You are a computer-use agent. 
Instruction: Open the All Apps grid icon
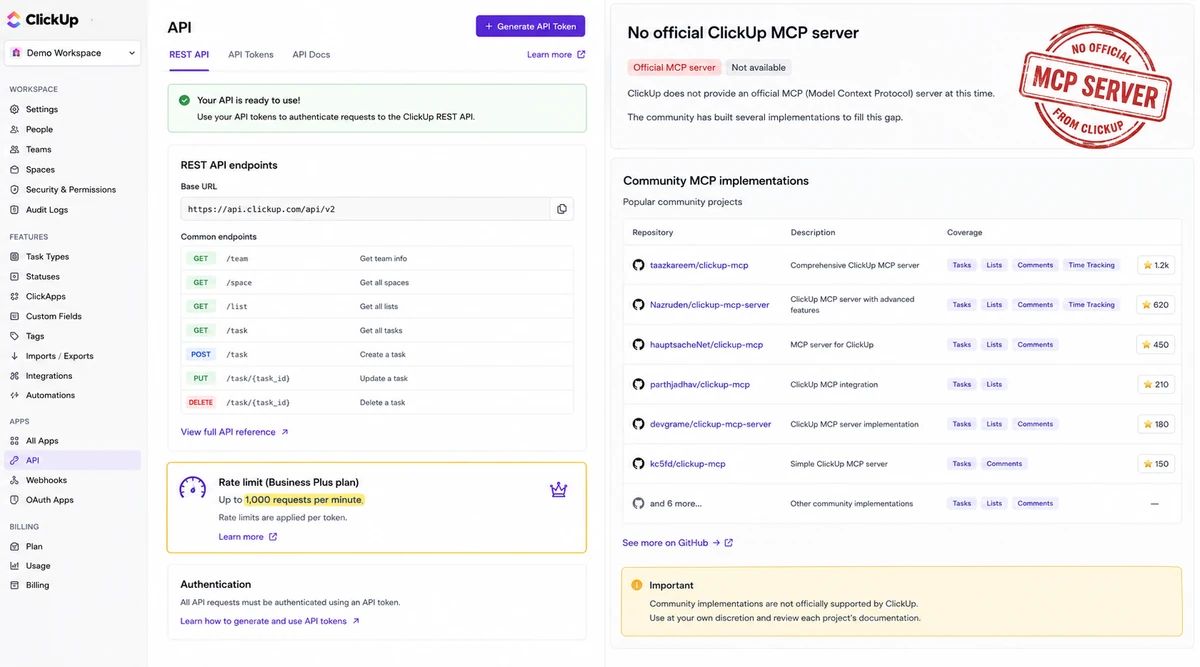pyautogui.click(x=15, y=441)
